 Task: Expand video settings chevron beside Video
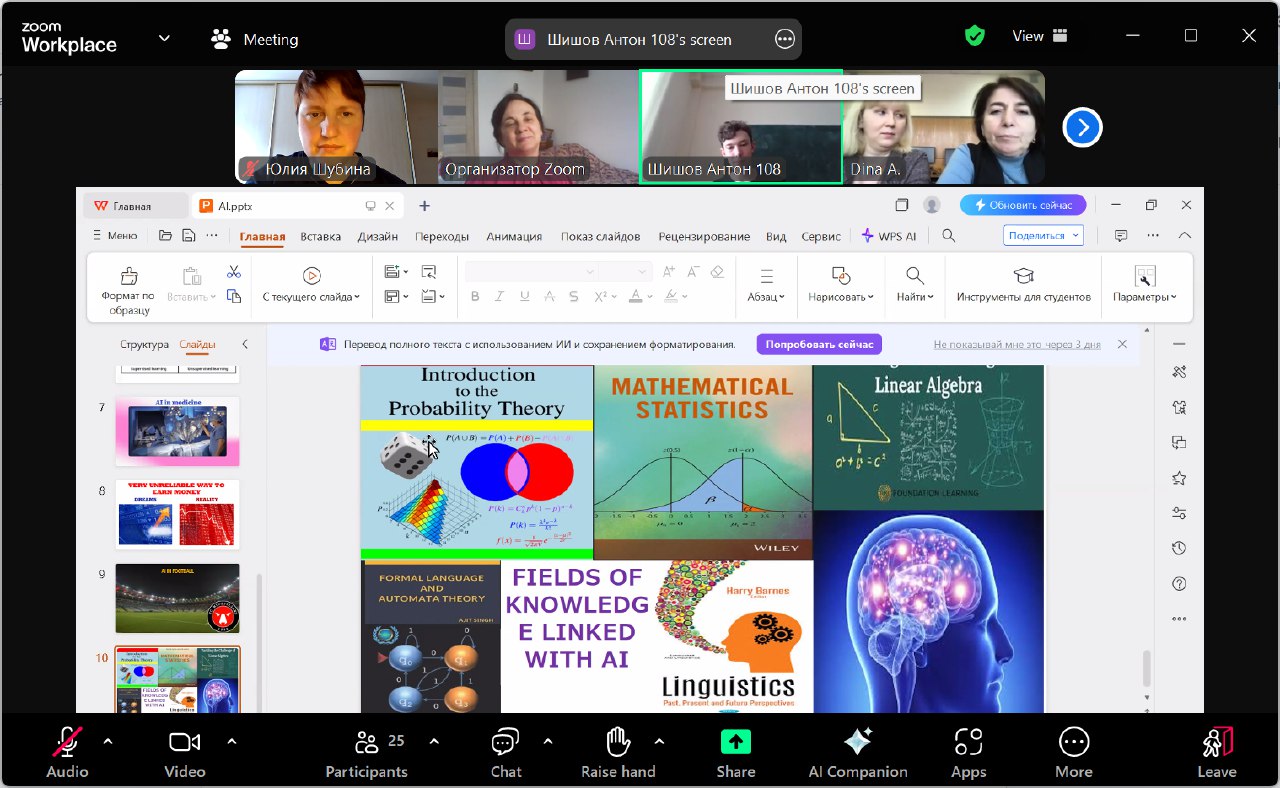click(232, 741)
